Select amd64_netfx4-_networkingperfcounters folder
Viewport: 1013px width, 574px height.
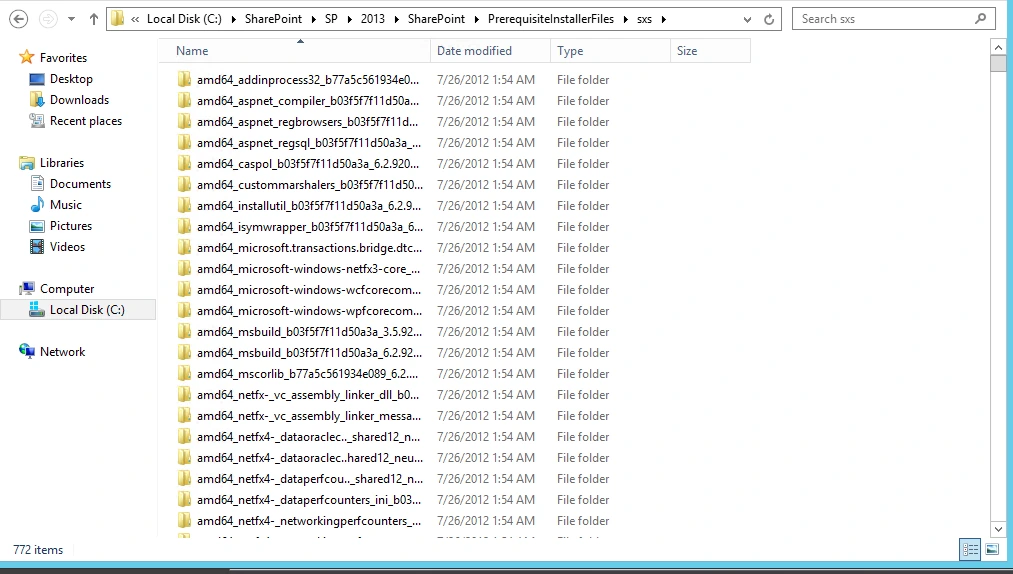[x=309, y=520]
